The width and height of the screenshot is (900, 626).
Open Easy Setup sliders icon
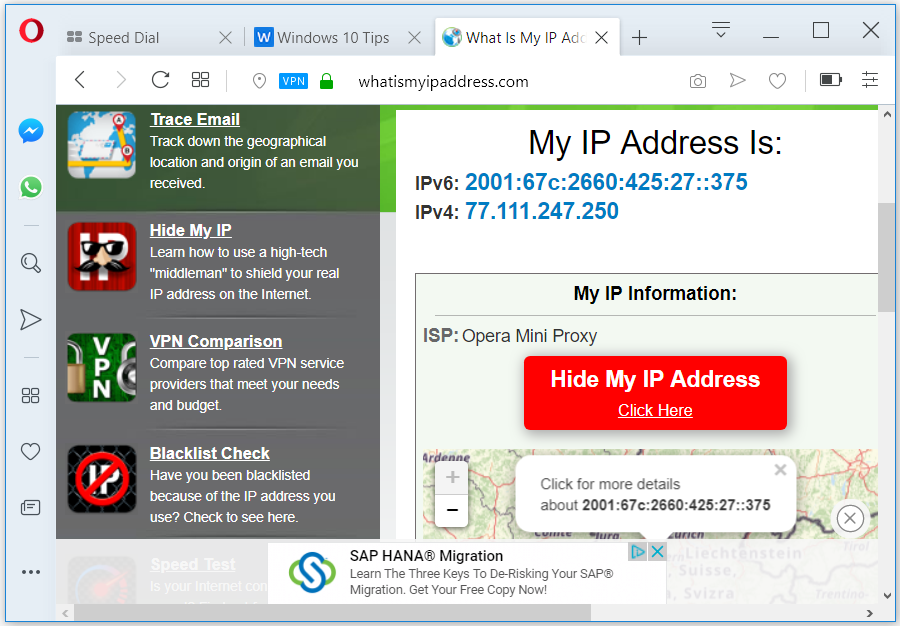click(x=870, y=79)
